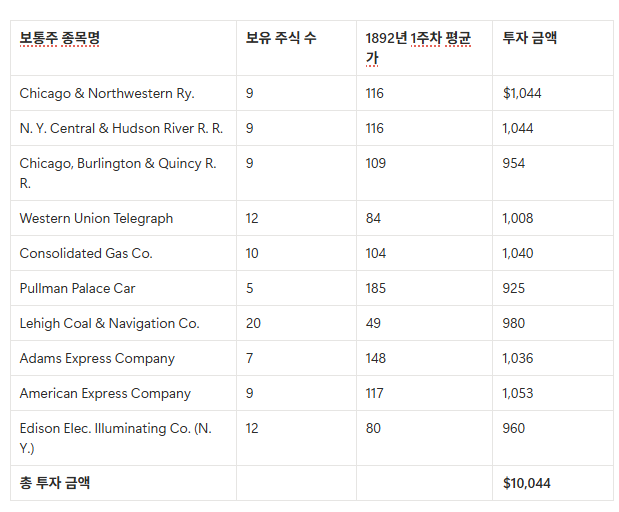Select the 20 shares cell for Lehigh Coal
The image size is (619, 512).
tap(253, 323)
